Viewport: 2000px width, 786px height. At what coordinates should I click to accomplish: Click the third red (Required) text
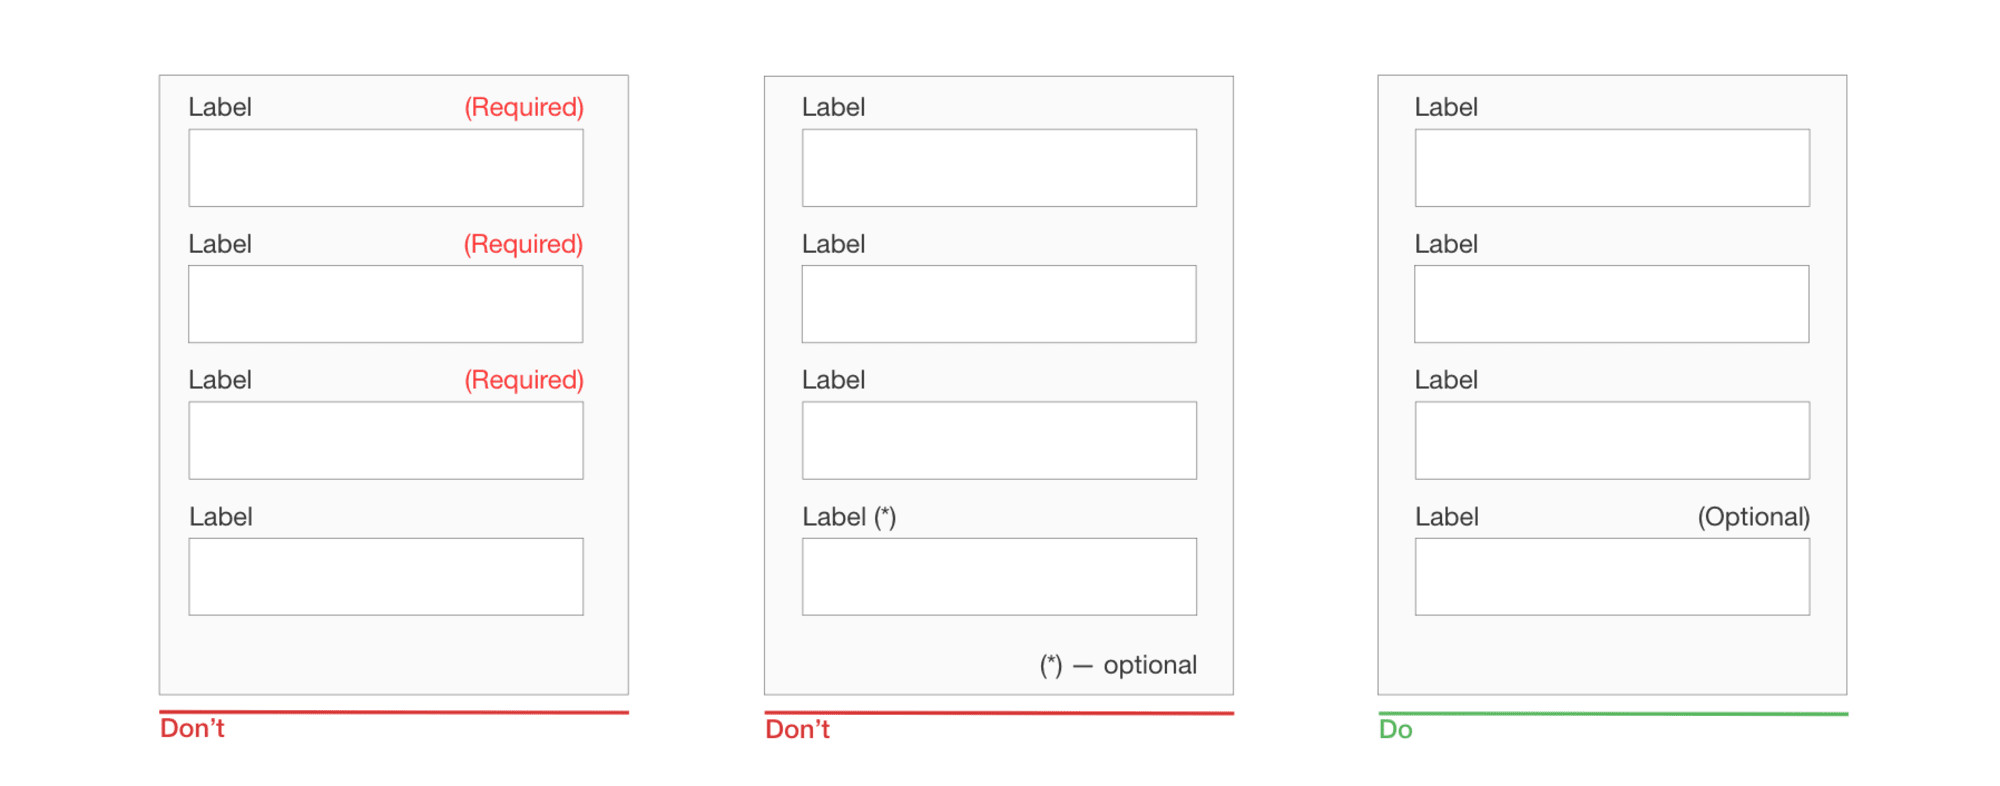524,380
